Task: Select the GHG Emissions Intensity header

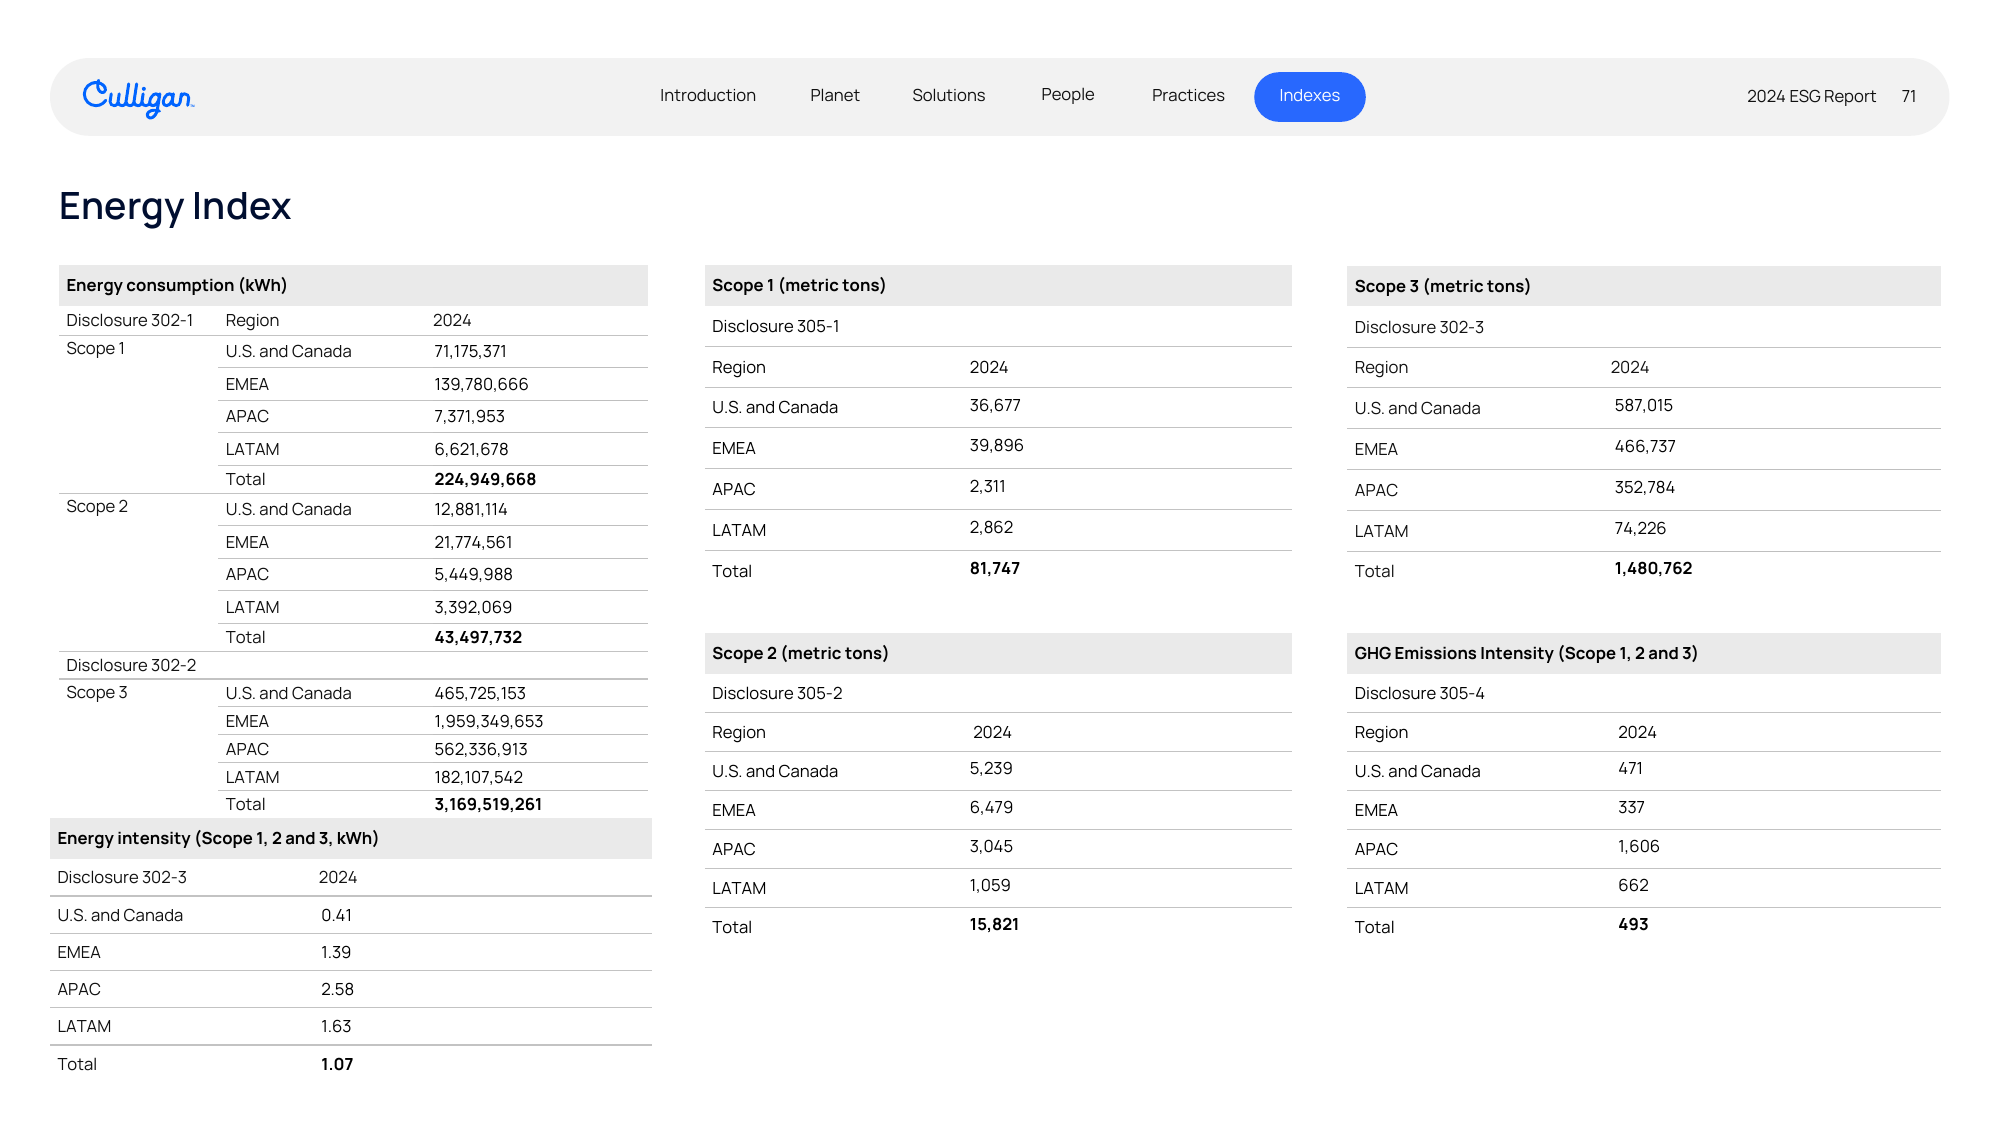Action: tap(1643, 654)
